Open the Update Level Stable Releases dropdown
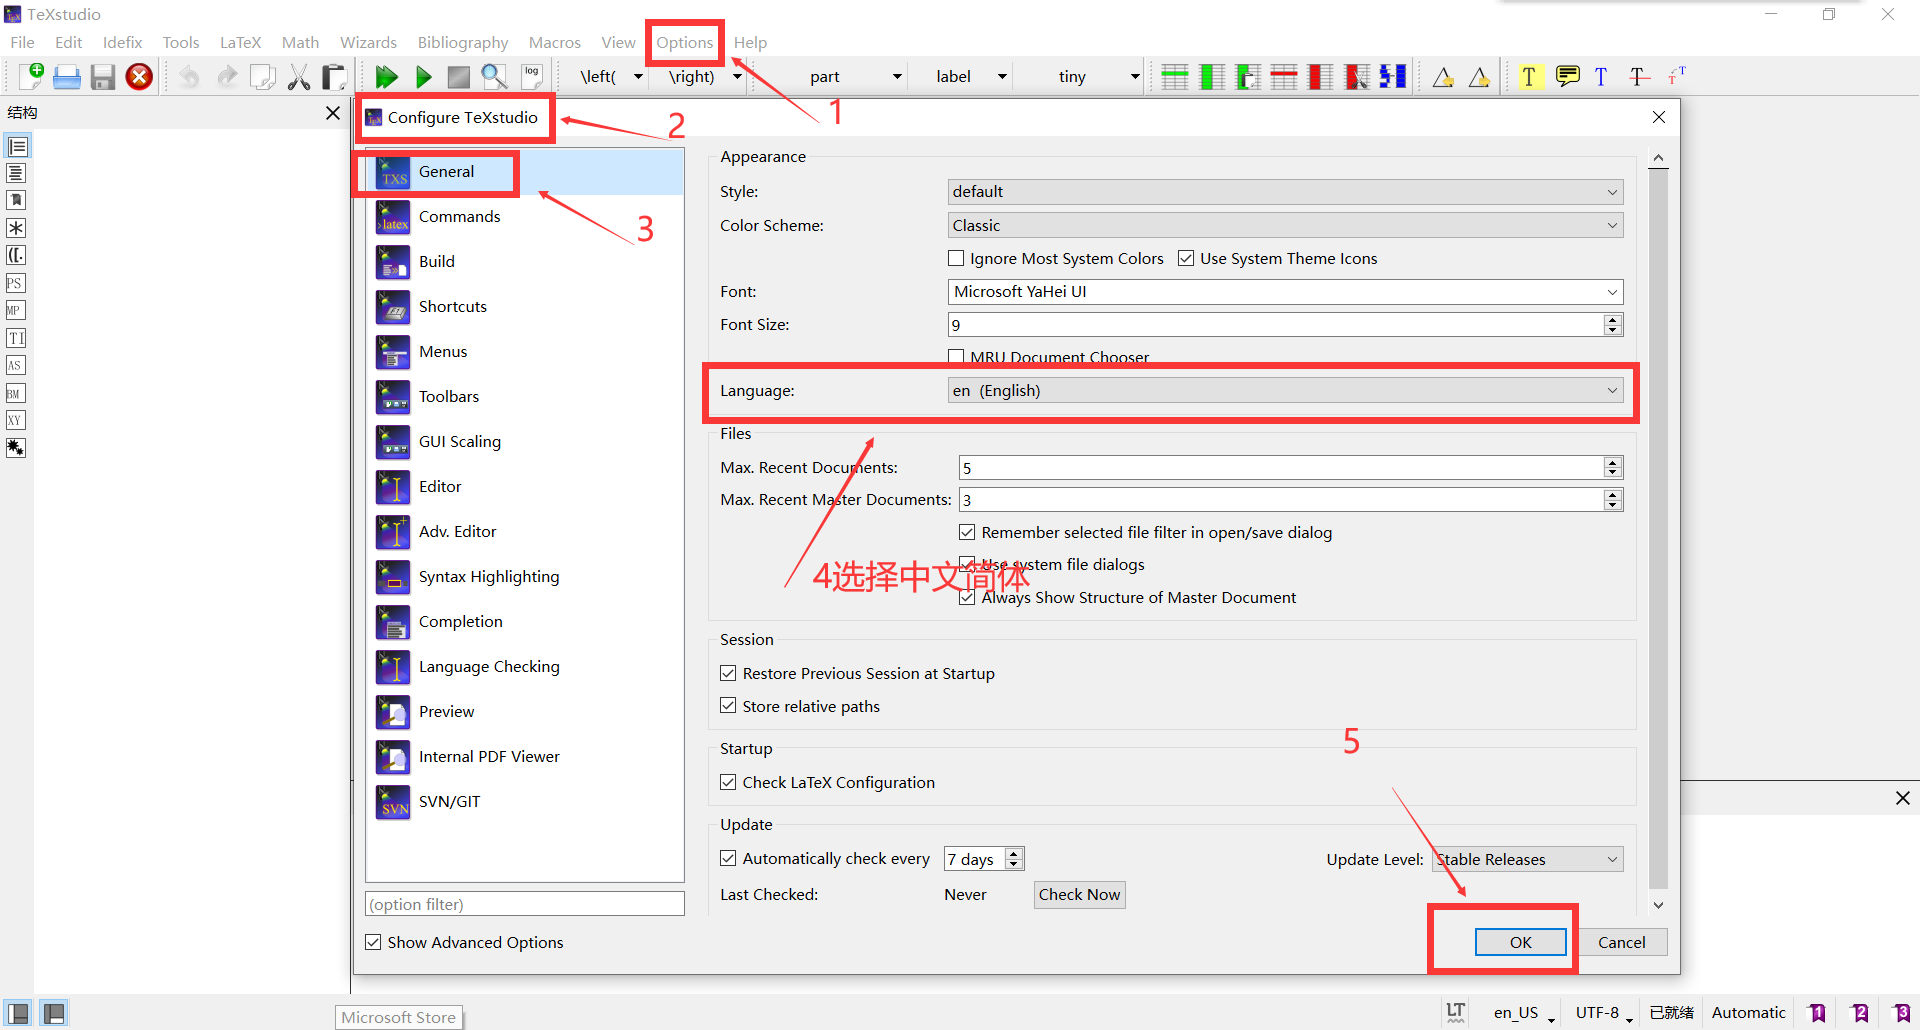The width and height of the screenshot is (1920, 1030). coord(1527,859)
